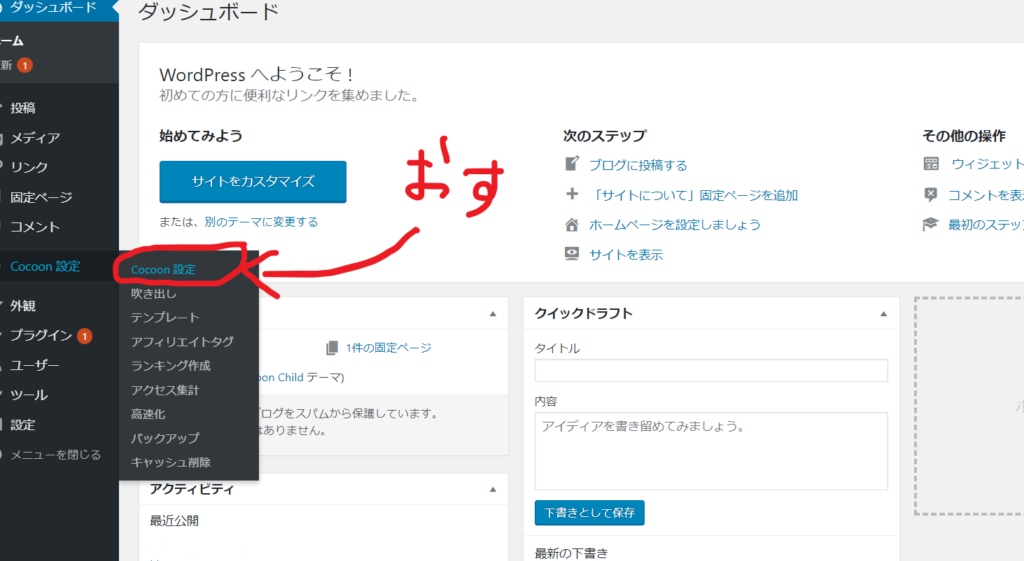Image resolution: width=1024 pixels, height=561 pixels.
Task: Click the サイトをカスタマイズ button
Action: click(x=253, y=182)
